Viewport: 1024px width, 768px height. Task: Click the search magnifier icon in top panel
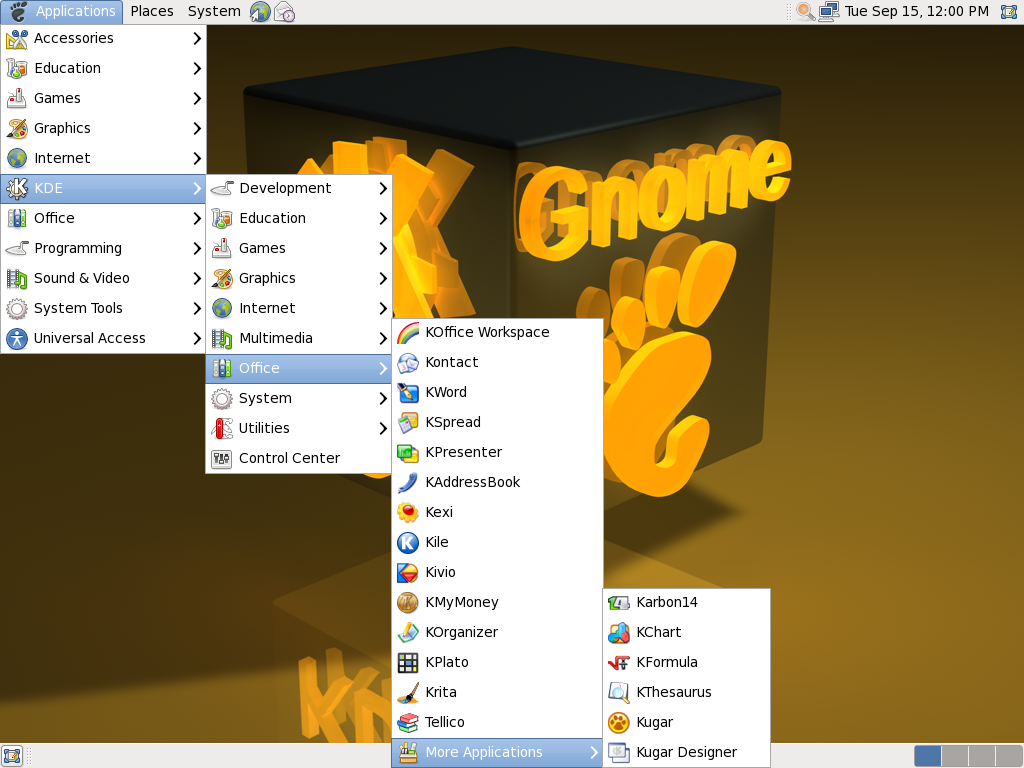805,11
